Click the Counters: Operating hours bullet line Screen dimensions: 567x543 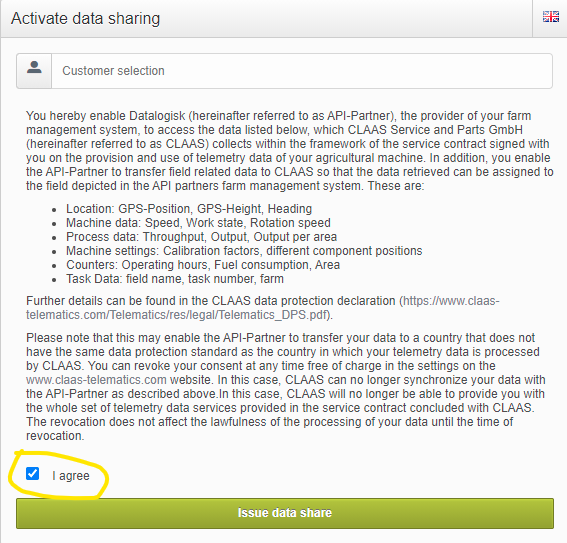203,265
